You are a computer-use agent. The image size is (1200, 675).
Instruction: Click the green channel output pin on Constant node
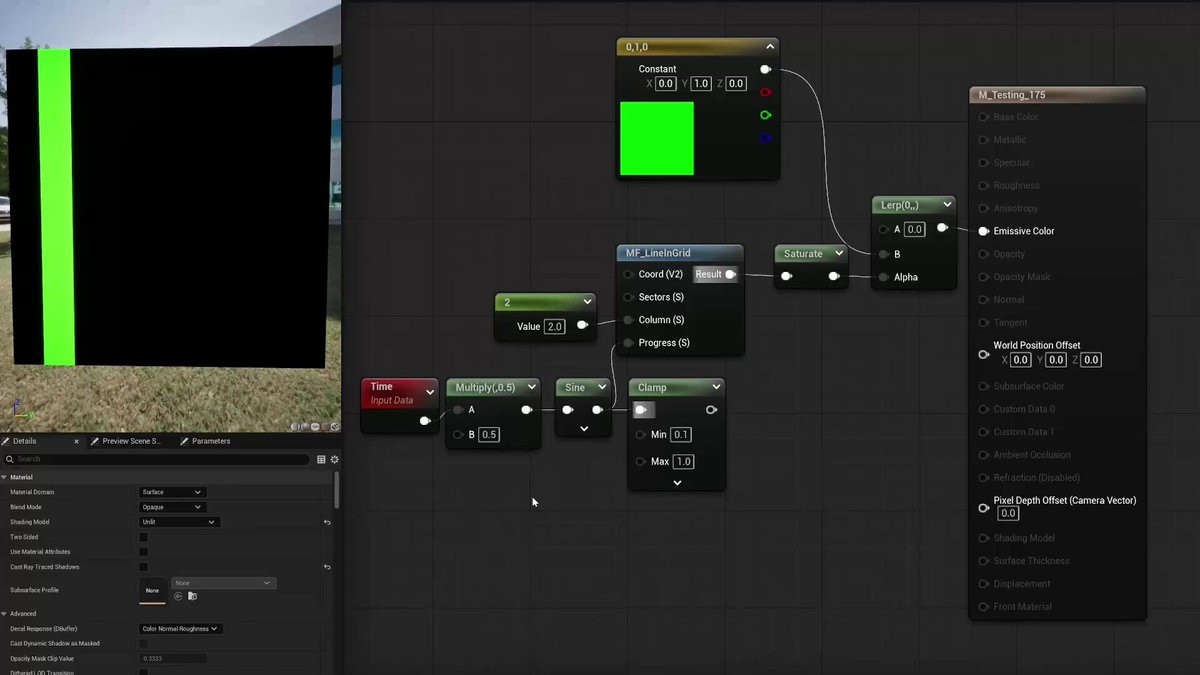coord(765,115)
